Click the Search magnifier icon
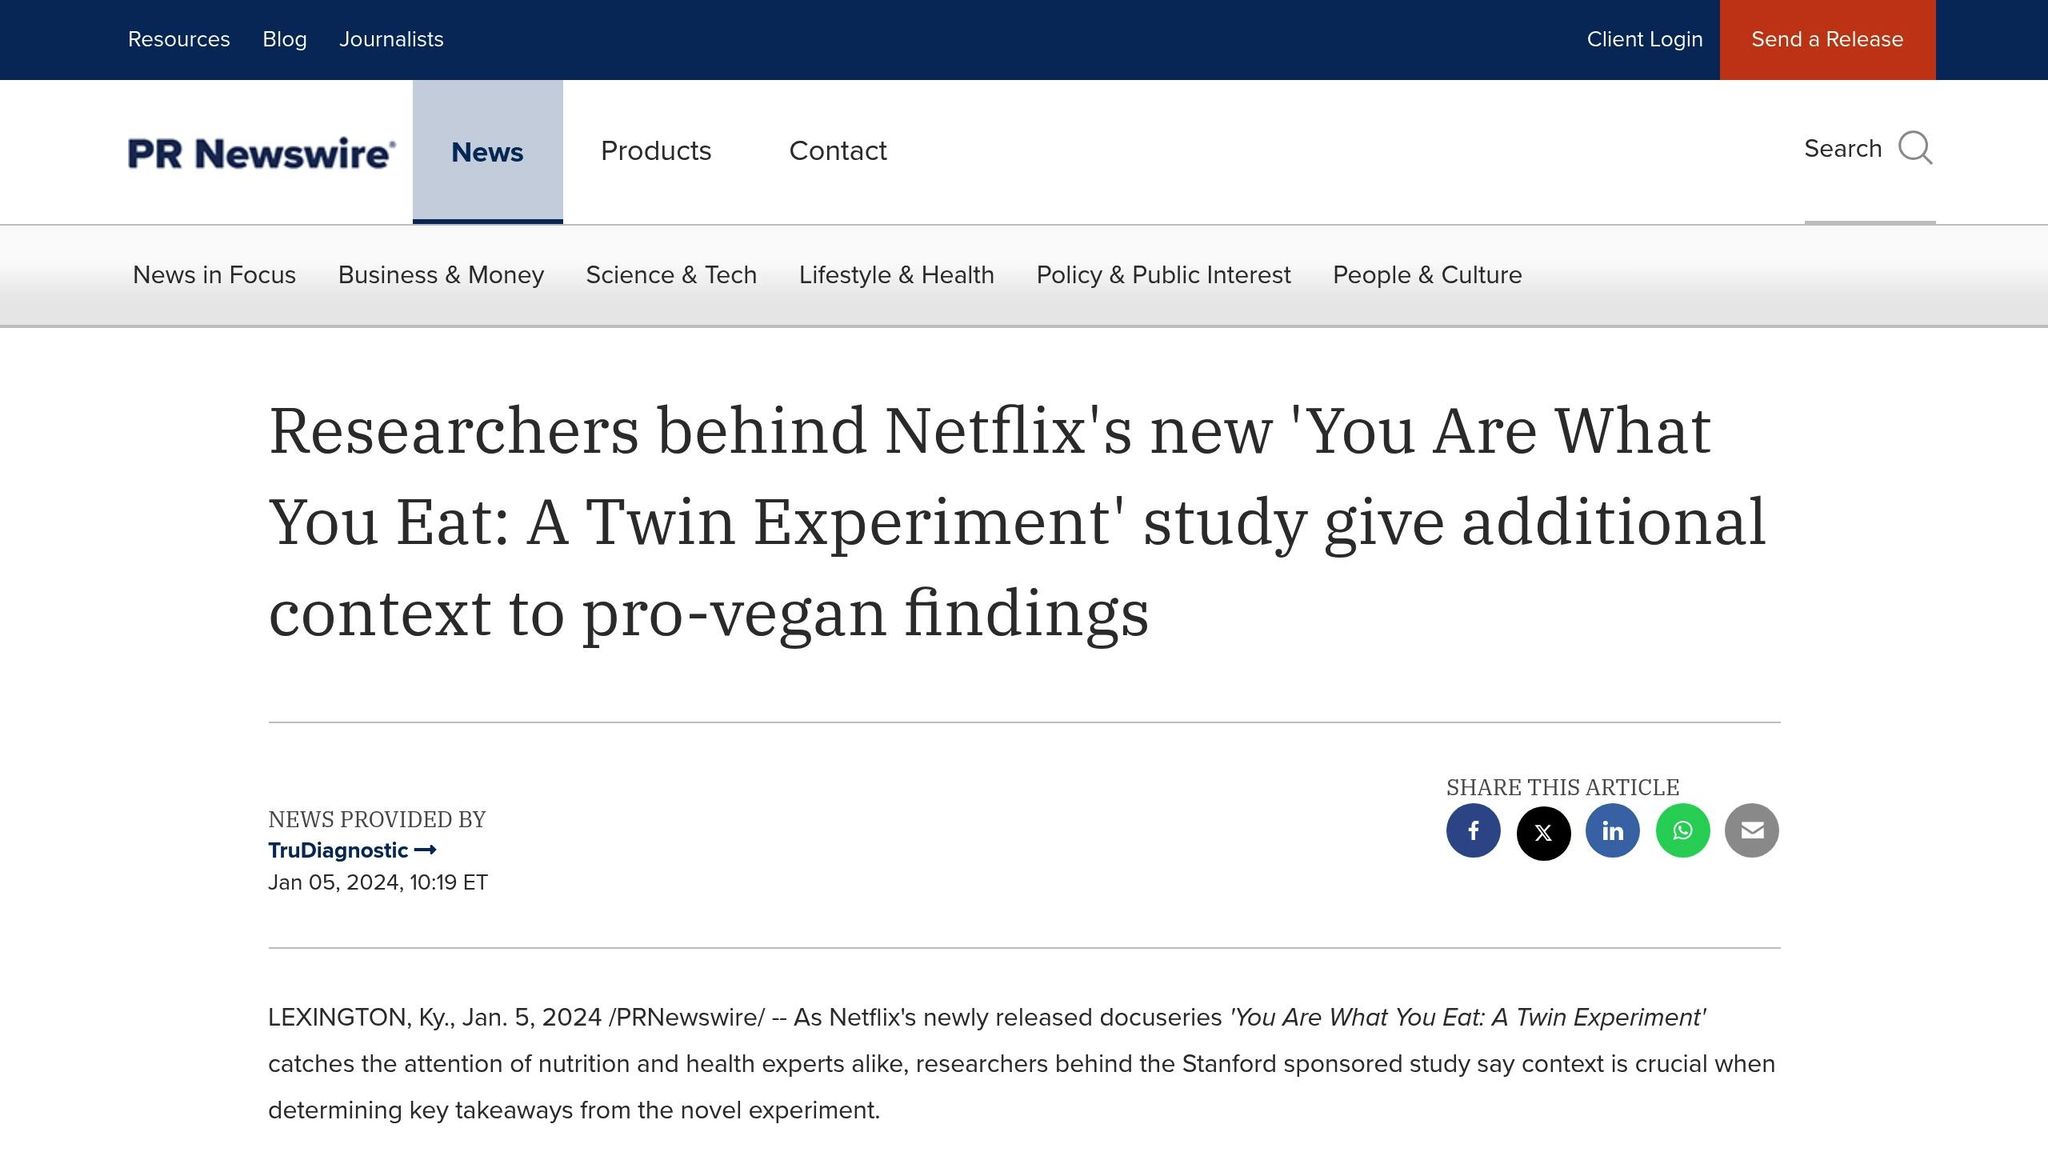 pyautogui.click(x=1915, y=148)
